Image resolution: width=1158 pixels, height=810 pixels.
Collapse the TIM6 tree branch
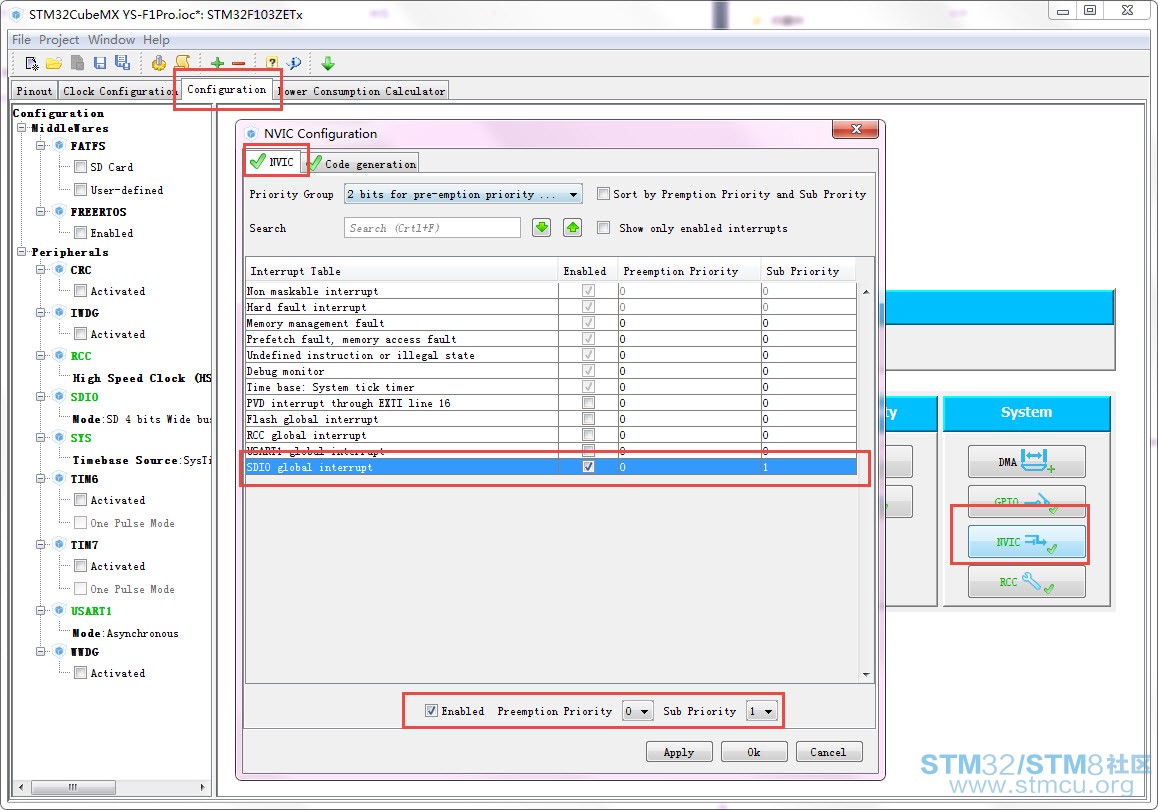tap(41, 478)
